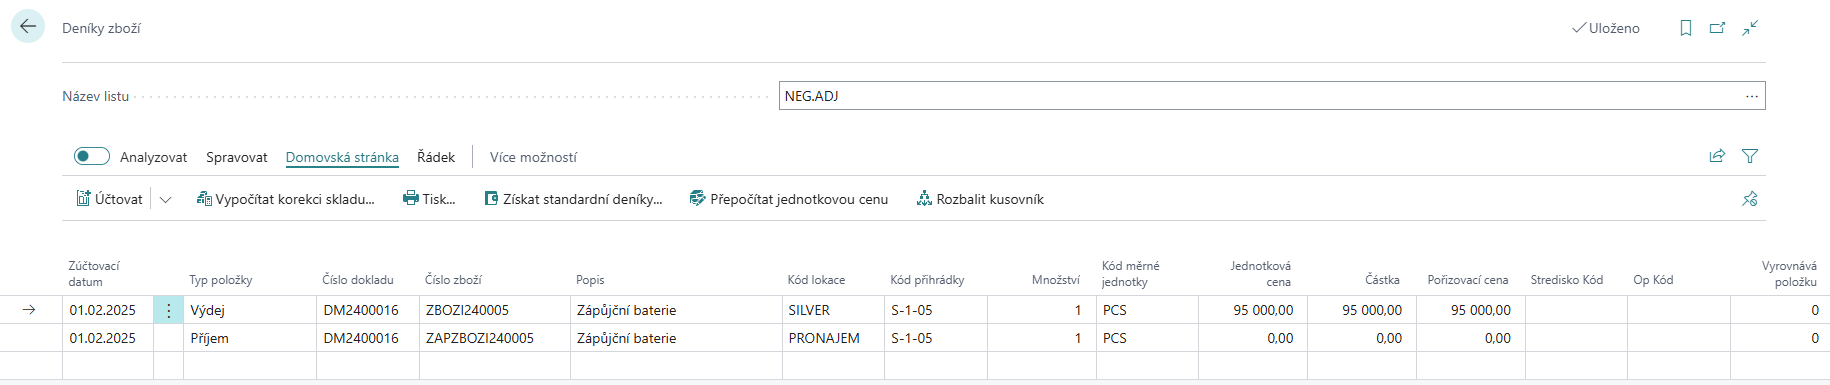The height and width of the screenshot is (385, 1830).
Task: Click the bookmark icon
Action: pos(1686,28)
